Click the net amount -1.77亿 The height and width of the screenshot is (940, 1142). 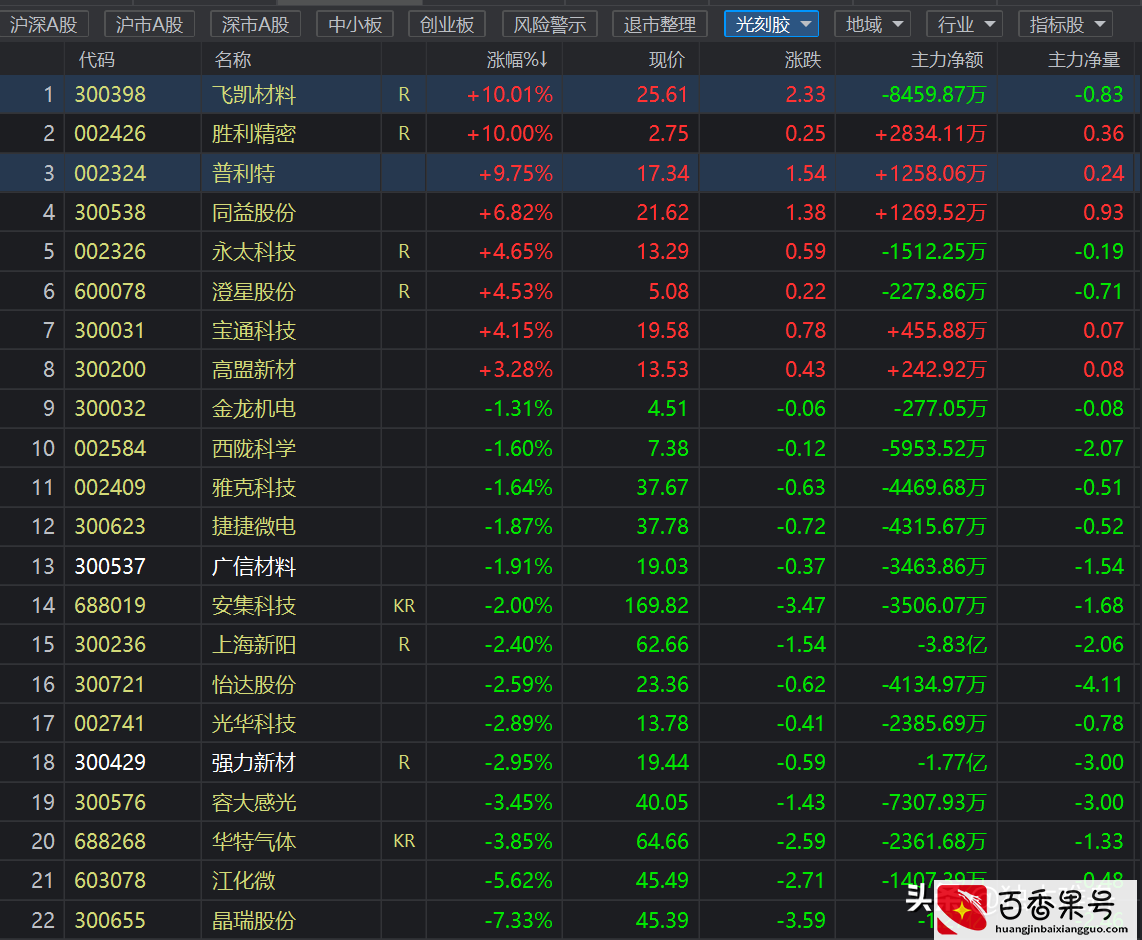coord(952,762)
